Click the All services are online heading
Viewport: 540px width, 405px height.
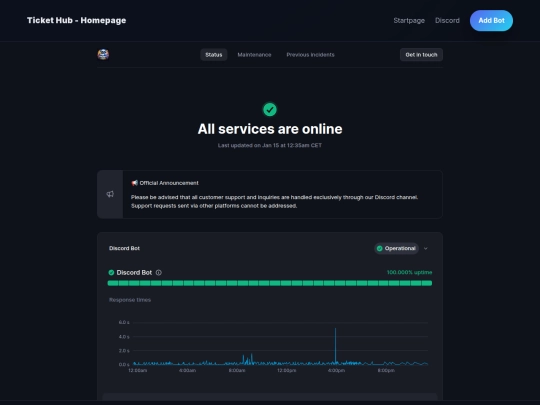click(270, 129)
